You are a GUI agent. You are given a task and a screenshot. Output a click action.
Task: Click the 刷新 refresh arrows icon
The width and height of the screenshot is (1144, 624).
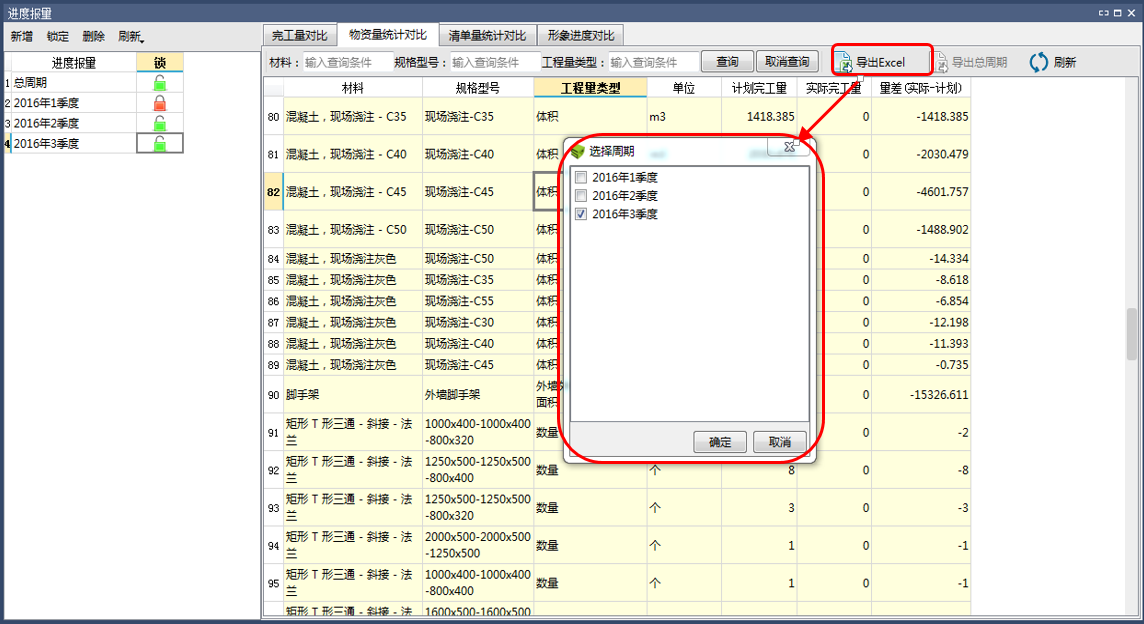(1038, 63)
